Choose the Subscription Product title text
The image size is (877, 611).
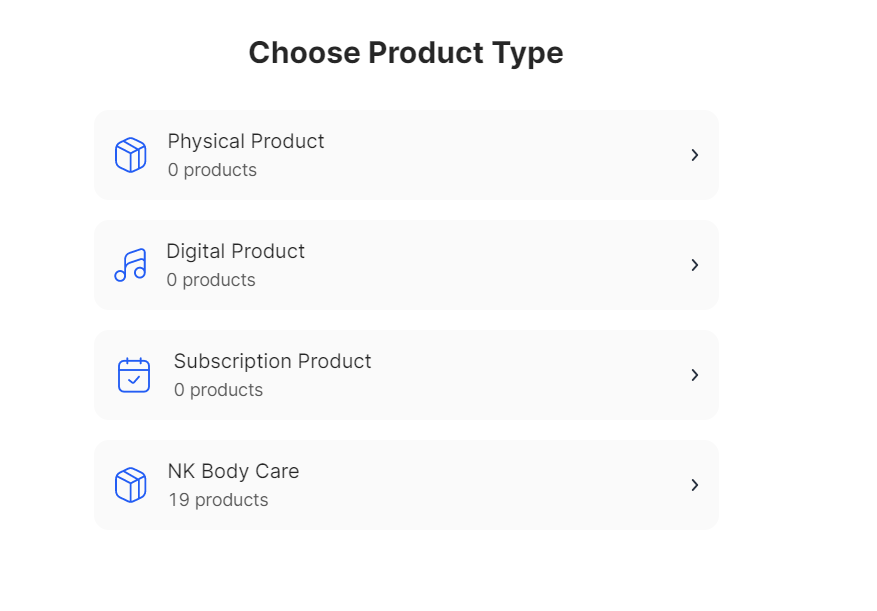[272, 361]
